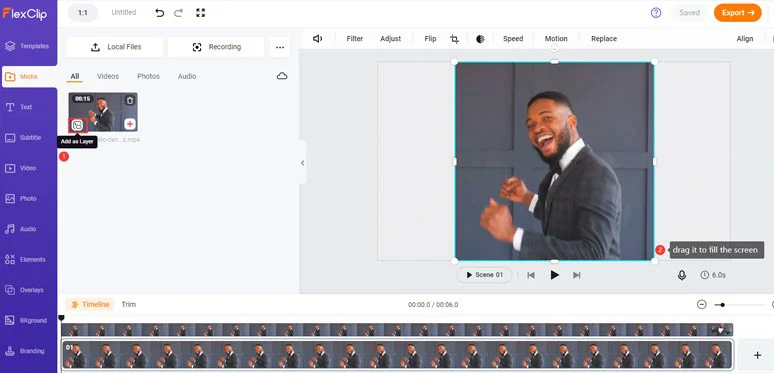The height and width of the screenshot is (373, 774).
Task: Open the Filter option
Action: pos(354,38)
